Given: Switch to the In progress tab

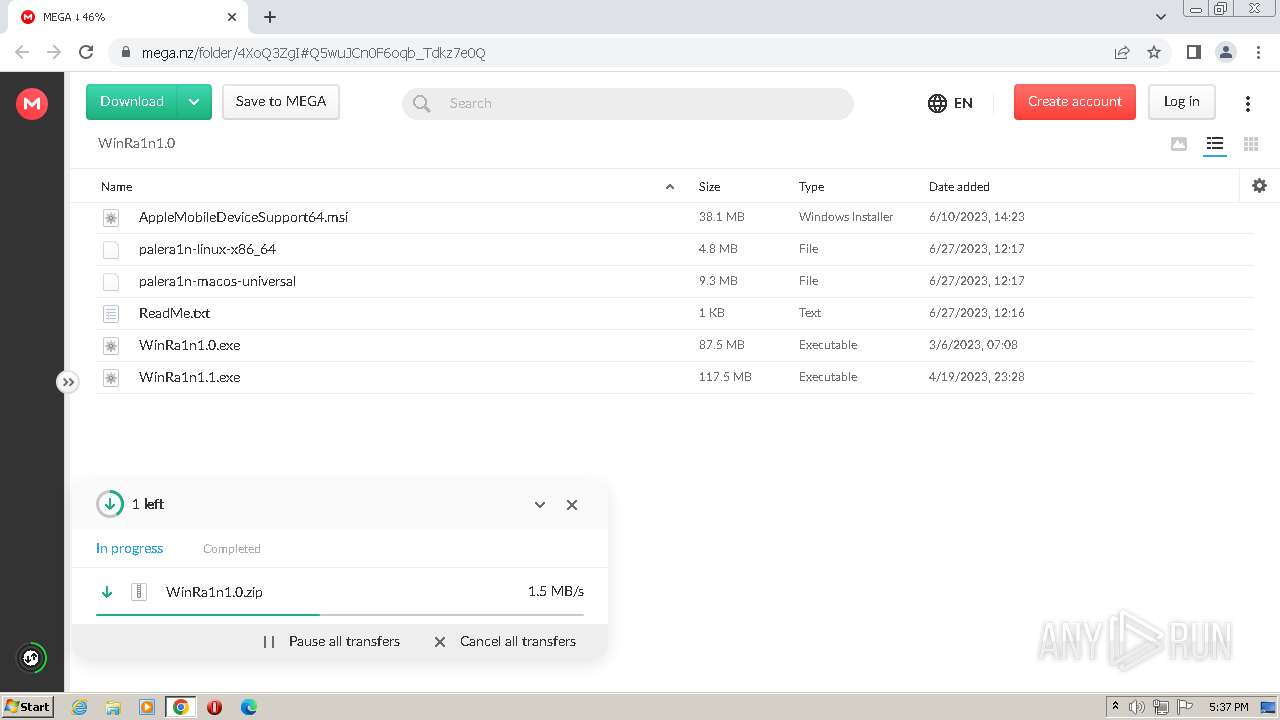Looking at the screenshot, I should click(130, 548).
